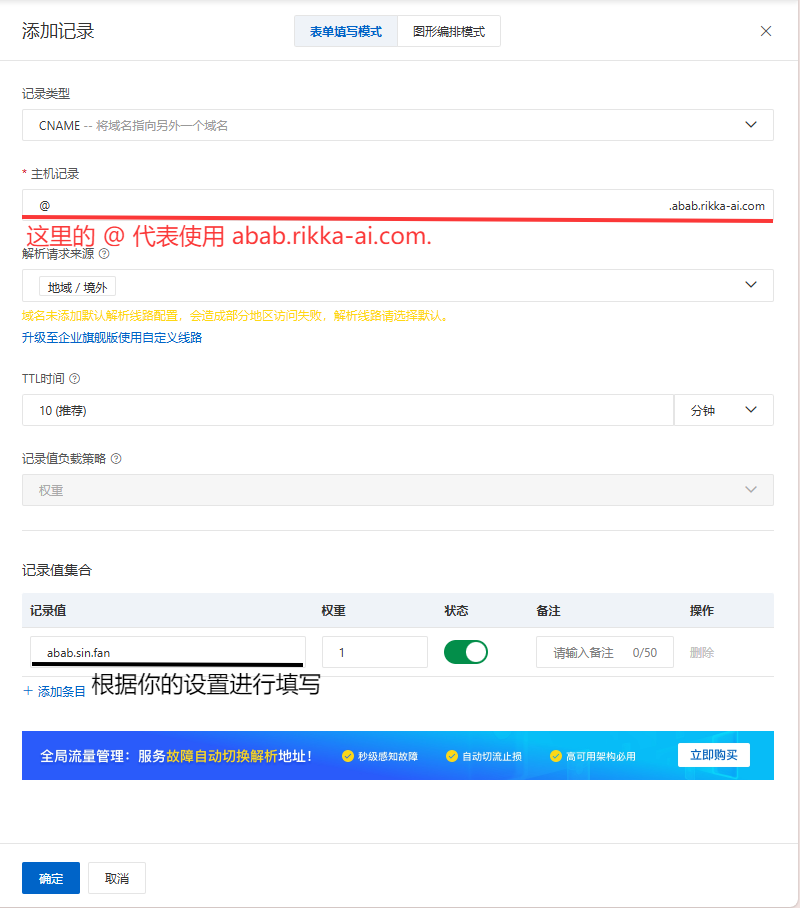800x908 pixels.
Task: Click 删除 to remove the record row
Action: click(x=701, y=651)
